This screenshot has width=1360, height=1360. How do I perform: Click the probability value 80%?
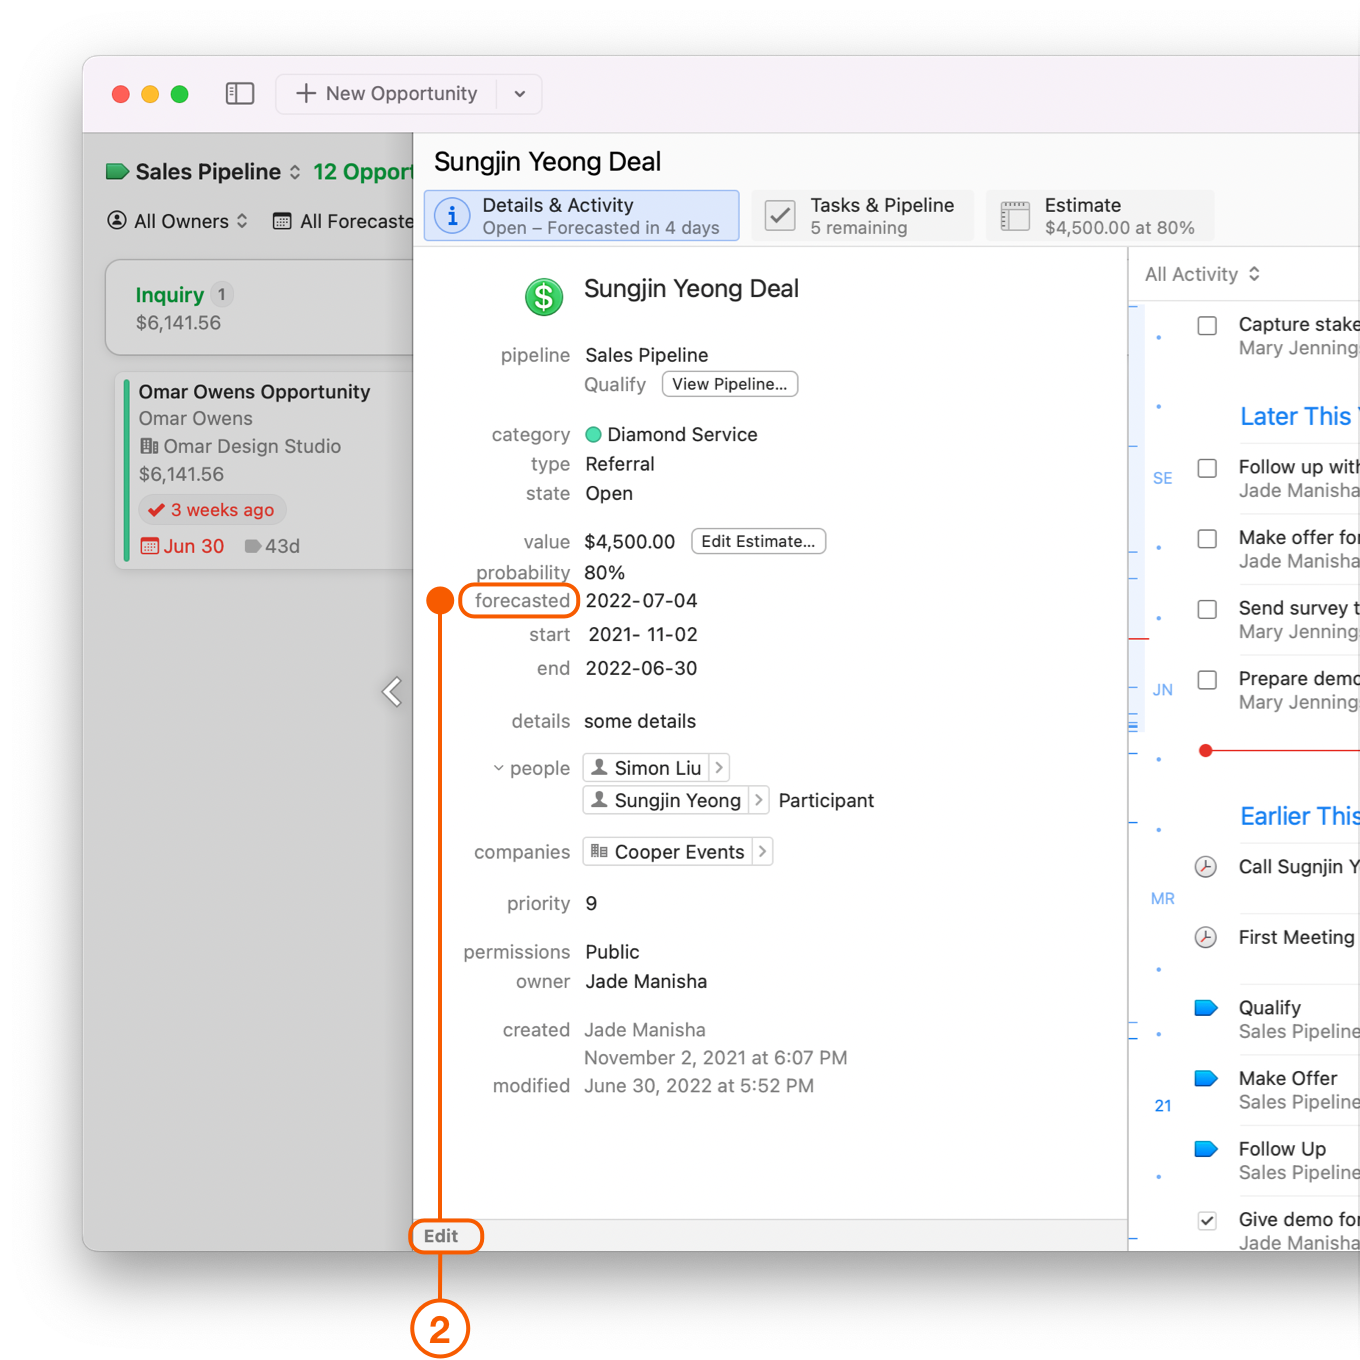[x=605, y=573]
